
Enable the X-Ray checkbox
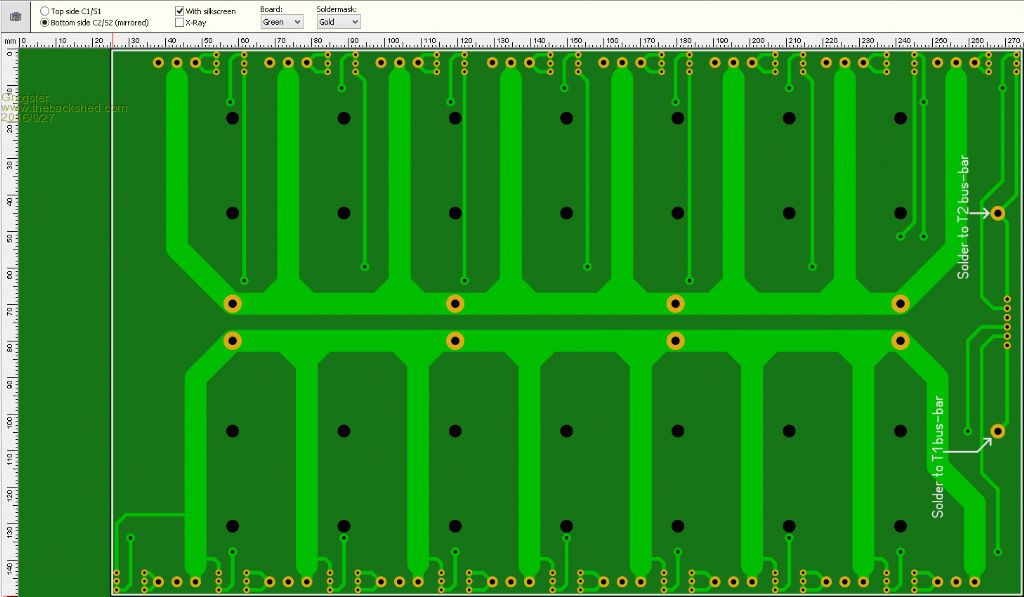[x=180, y=21]
